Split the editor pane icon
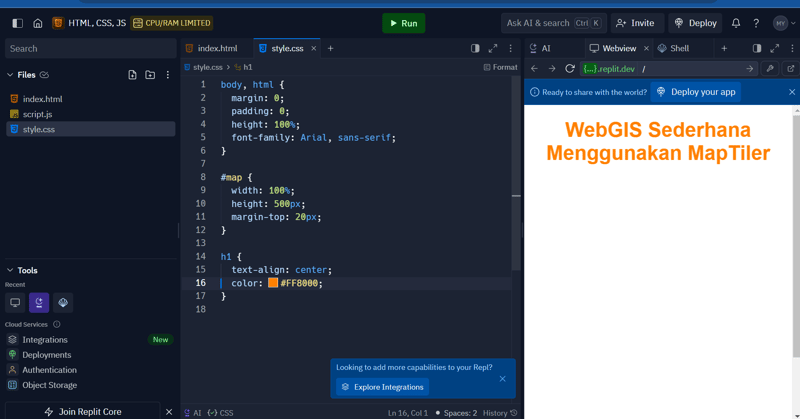 475,48
